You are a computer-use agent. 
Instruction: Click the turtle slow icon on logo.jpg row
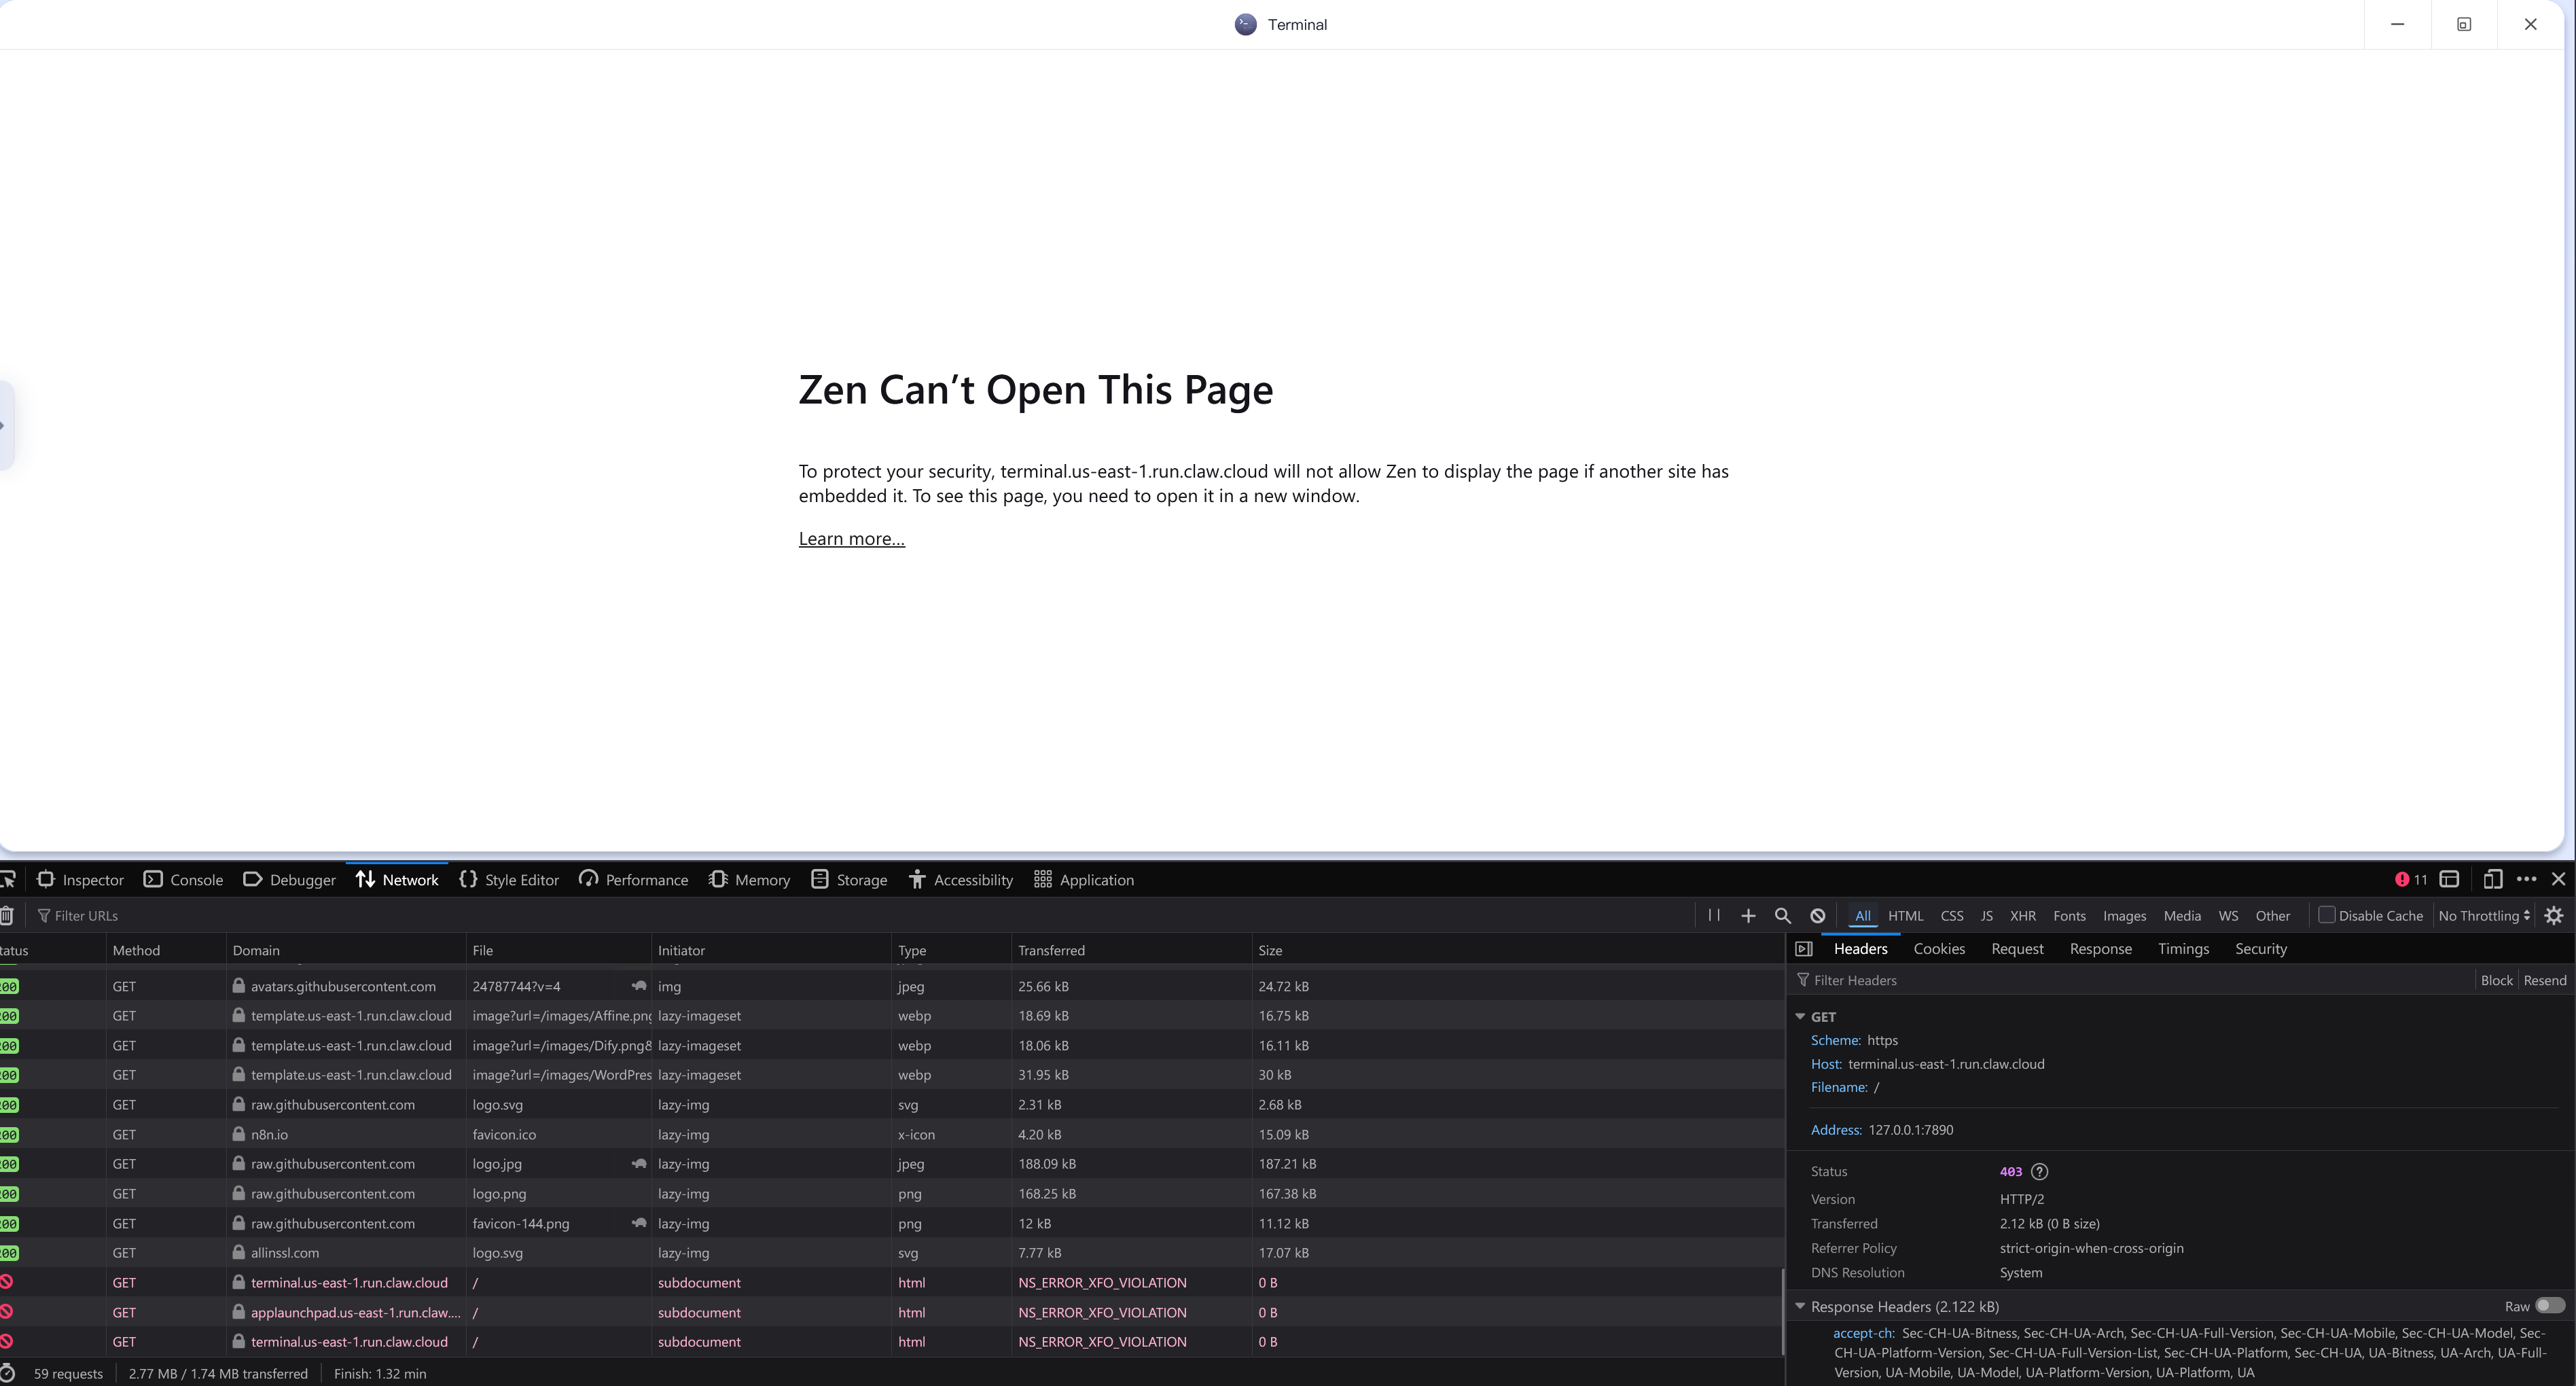pos(639,1163)
